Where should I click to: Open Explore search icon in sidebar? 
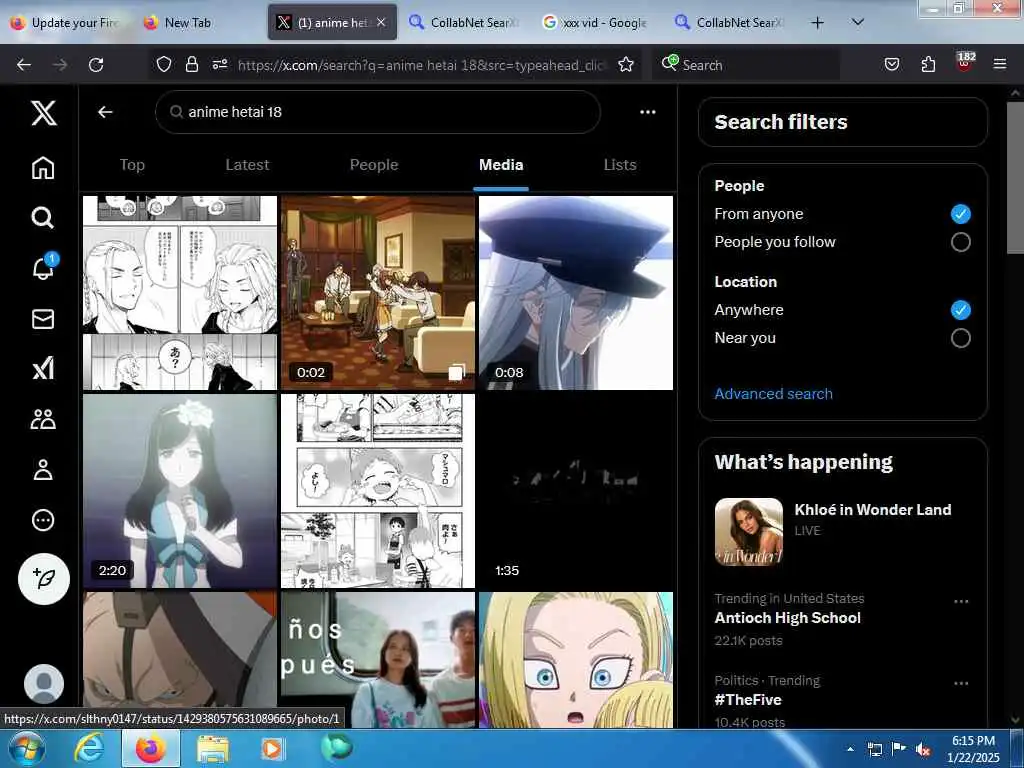(x=43, y=217)
